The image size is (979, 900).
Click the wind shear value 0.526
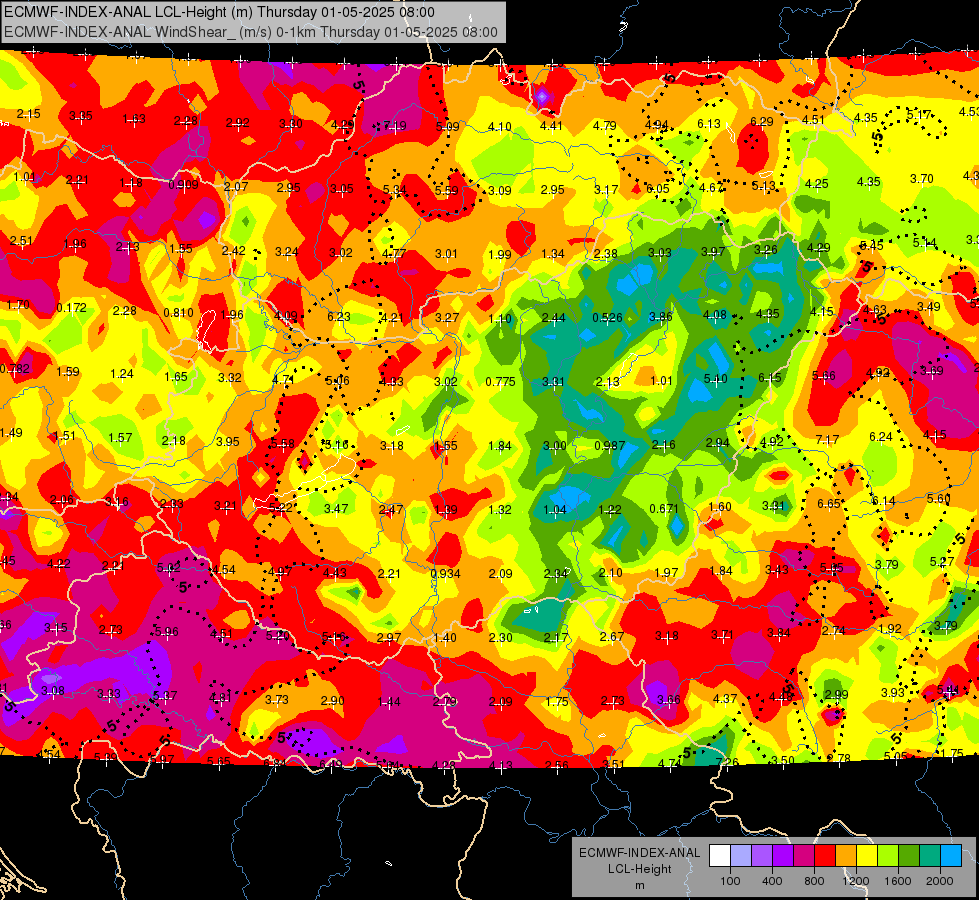click(x=608, y=317)
